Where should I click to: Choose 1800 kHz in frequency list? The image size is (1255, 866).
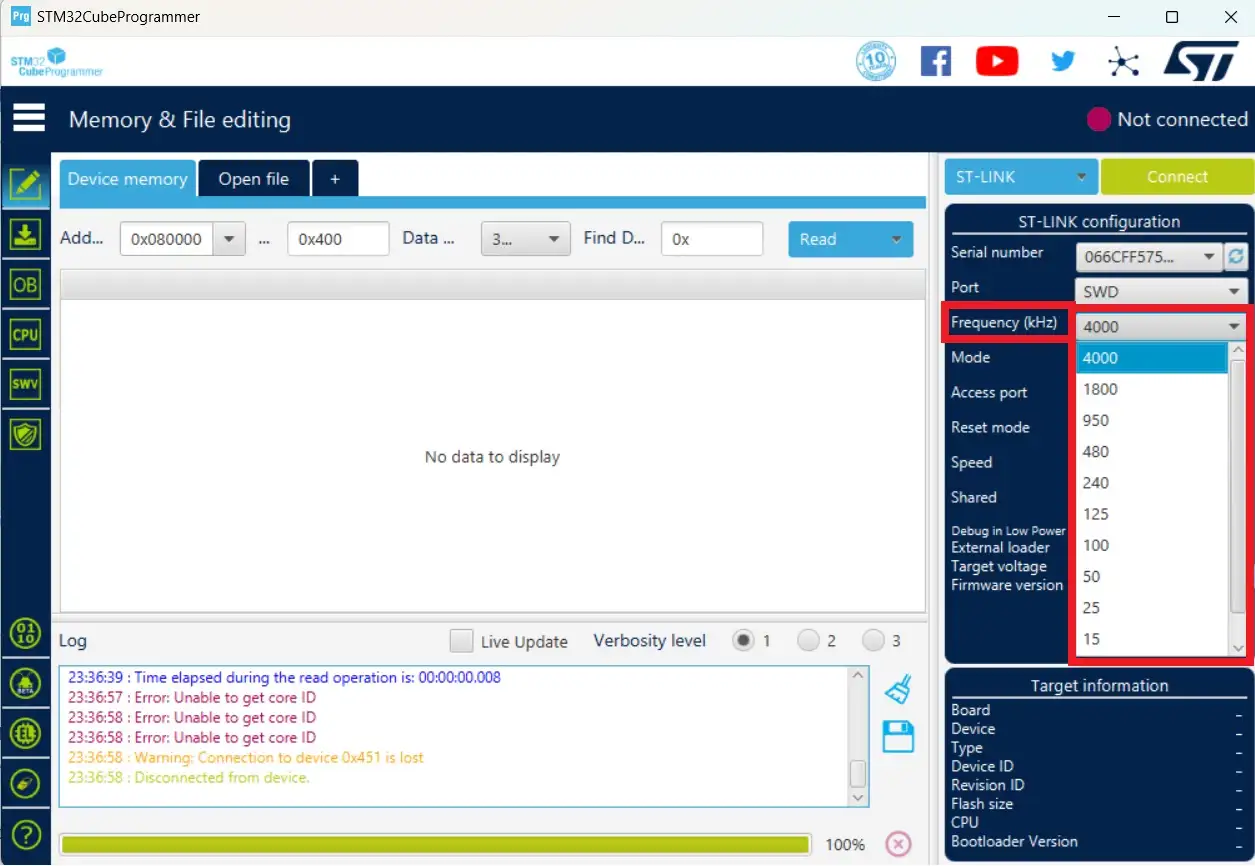(x=1152, y=389)
